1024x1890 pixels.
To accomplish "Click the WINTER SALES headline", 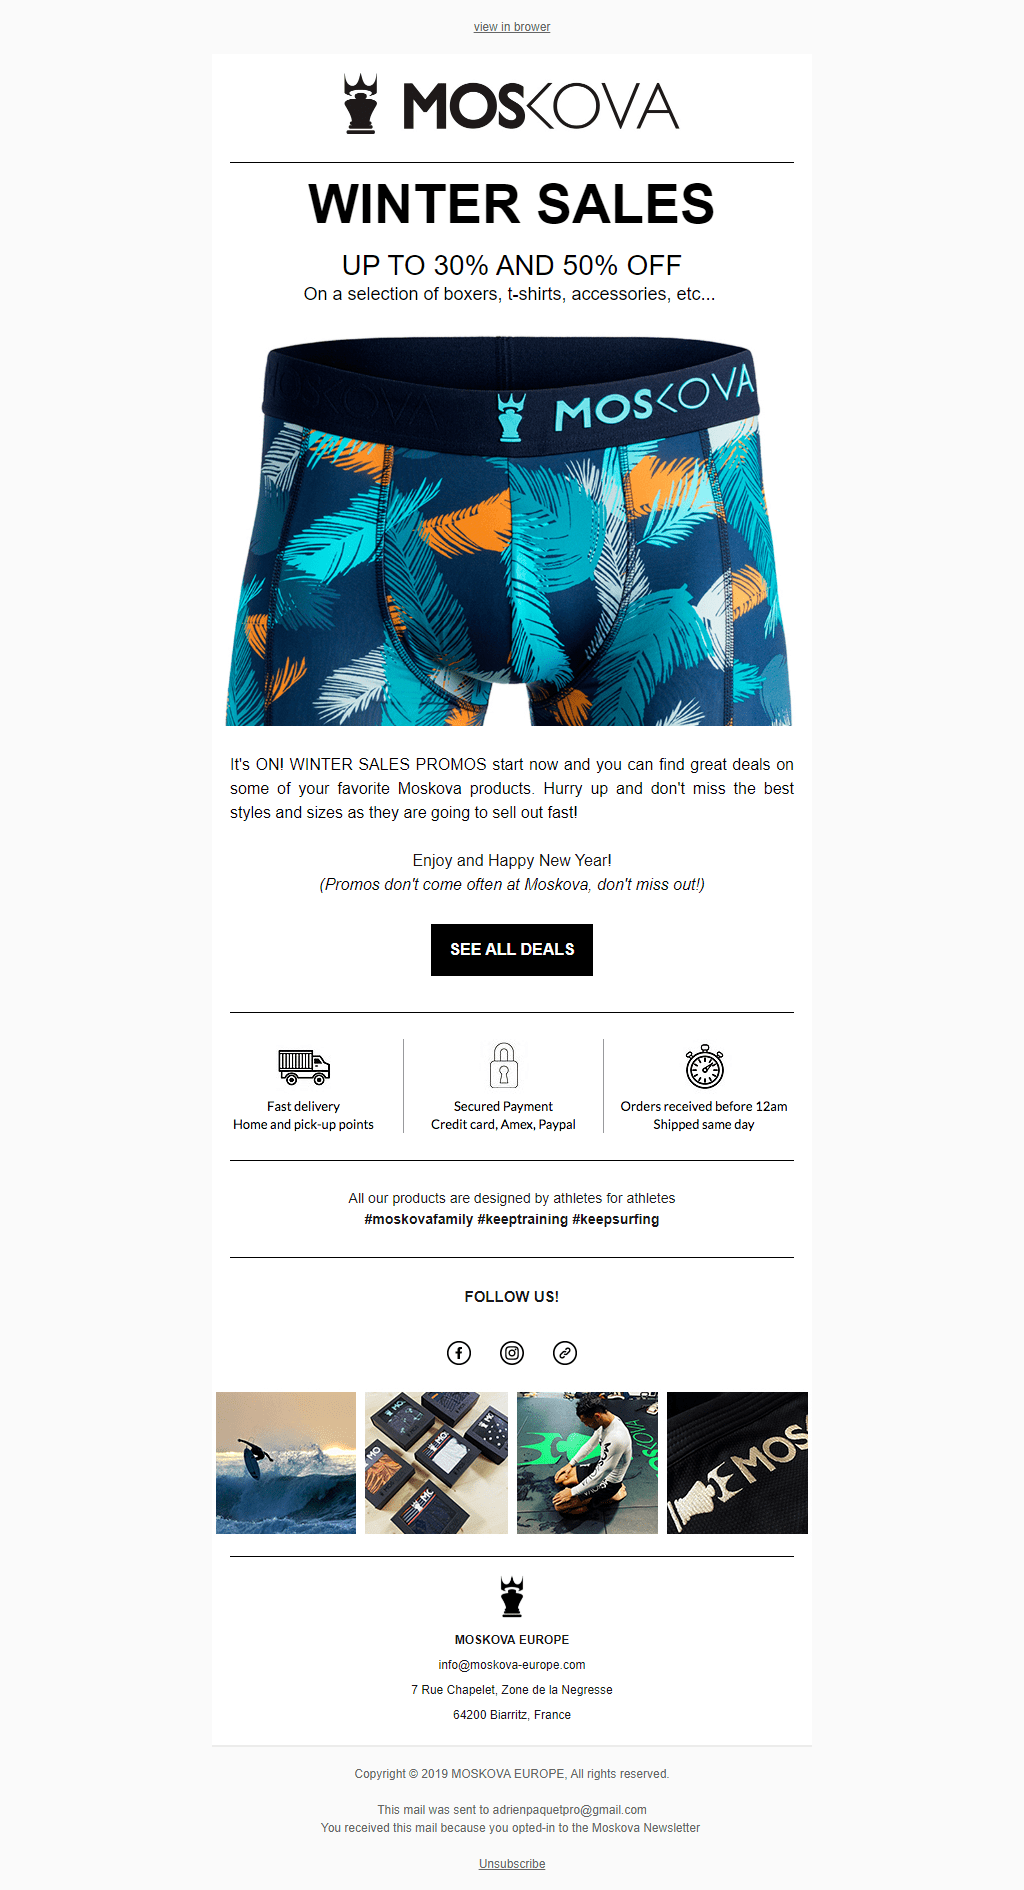I will [x=512, y=204].
